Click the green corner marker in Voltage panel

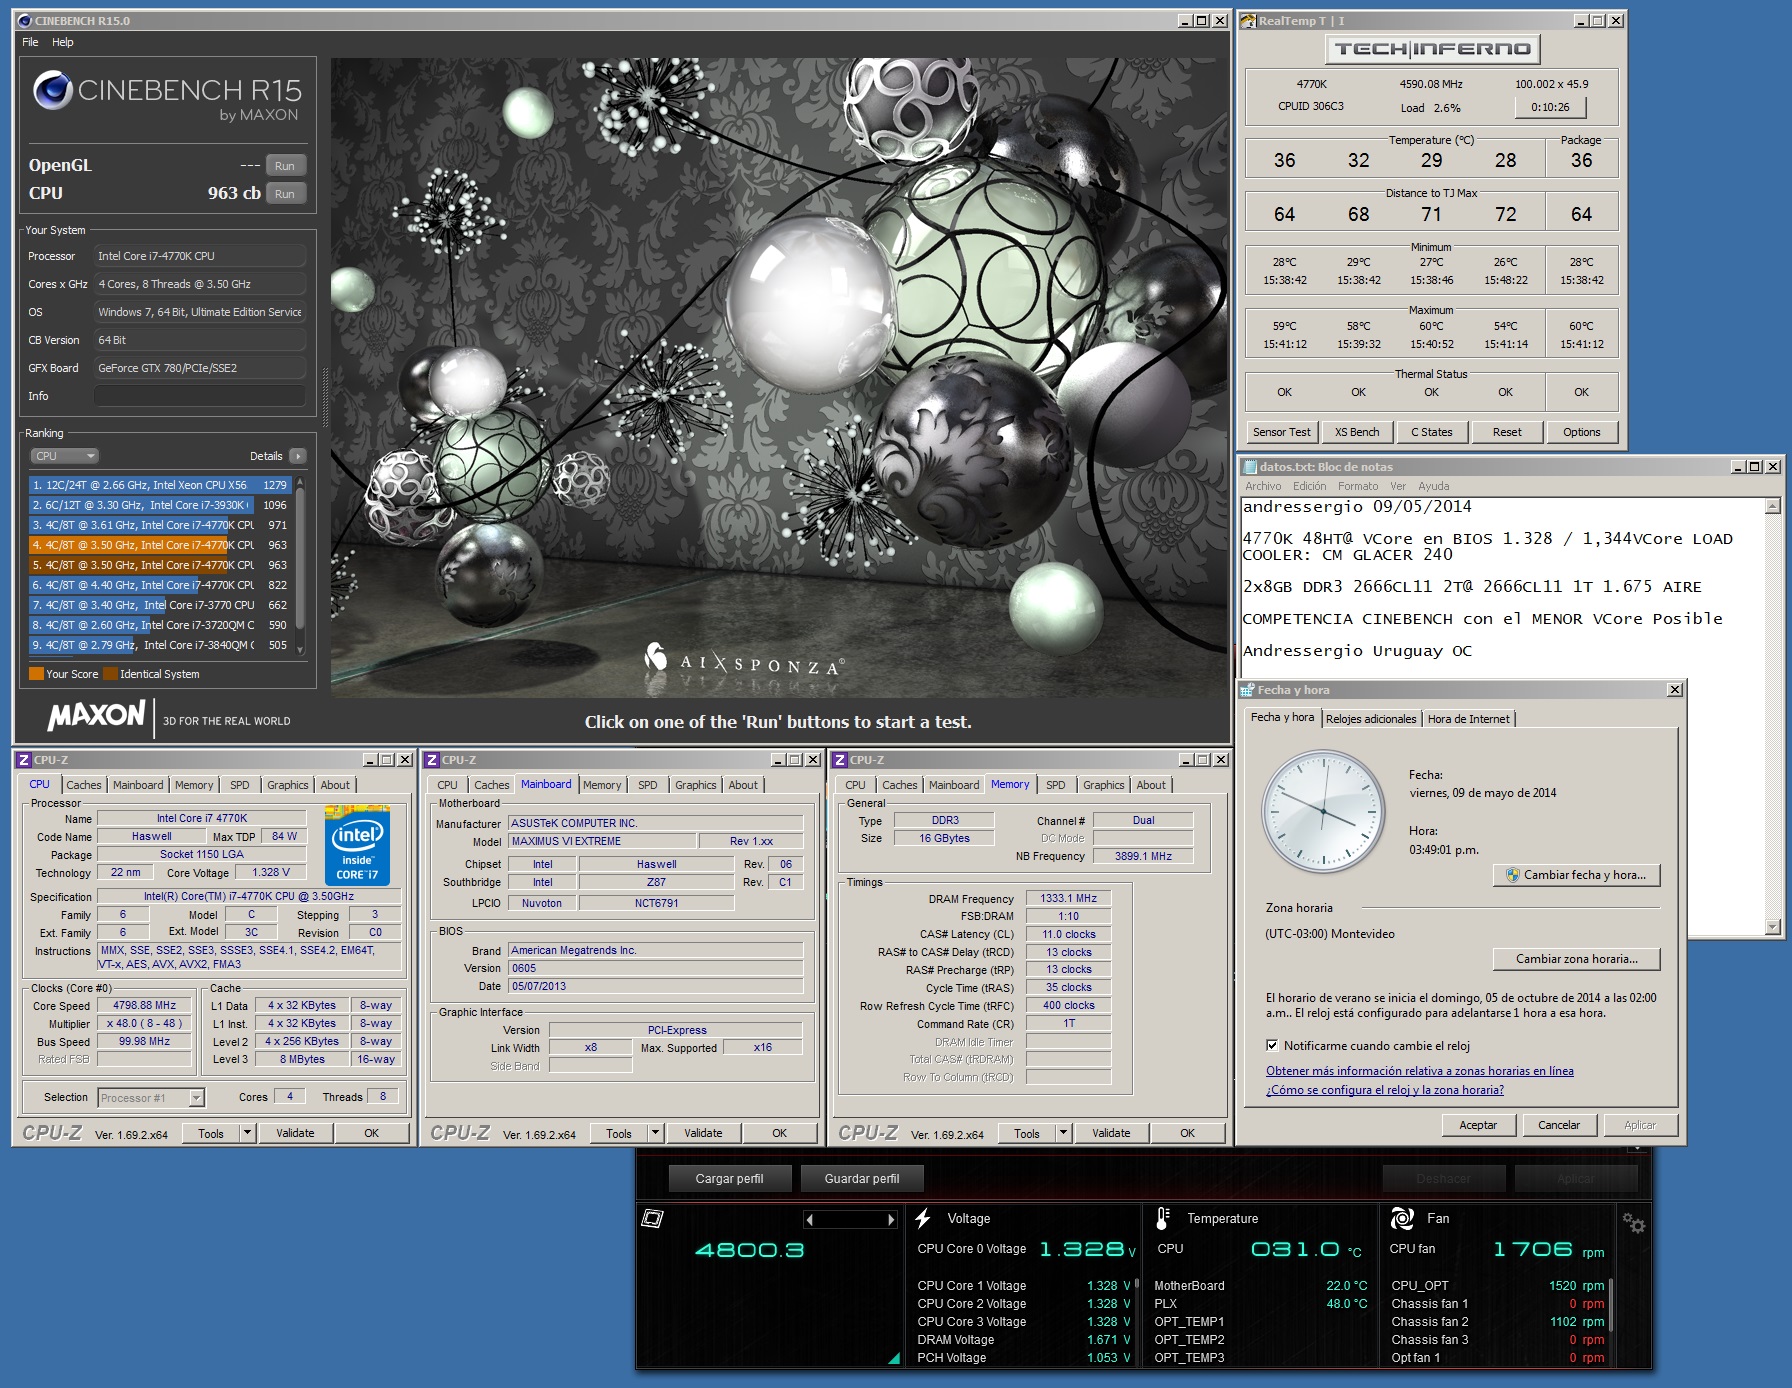tap(894, 1358)
